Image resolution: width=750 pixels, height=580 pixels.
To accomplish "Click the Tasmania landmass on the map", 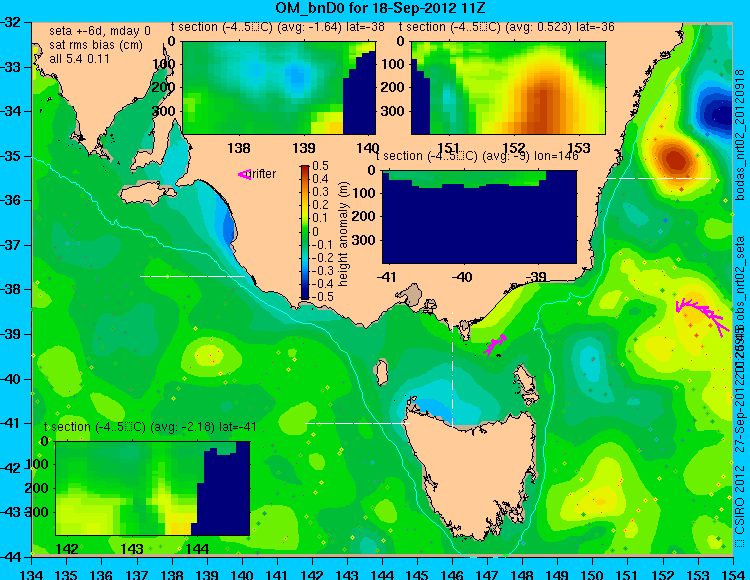I will pyautogui.click(x=473, y=473).
